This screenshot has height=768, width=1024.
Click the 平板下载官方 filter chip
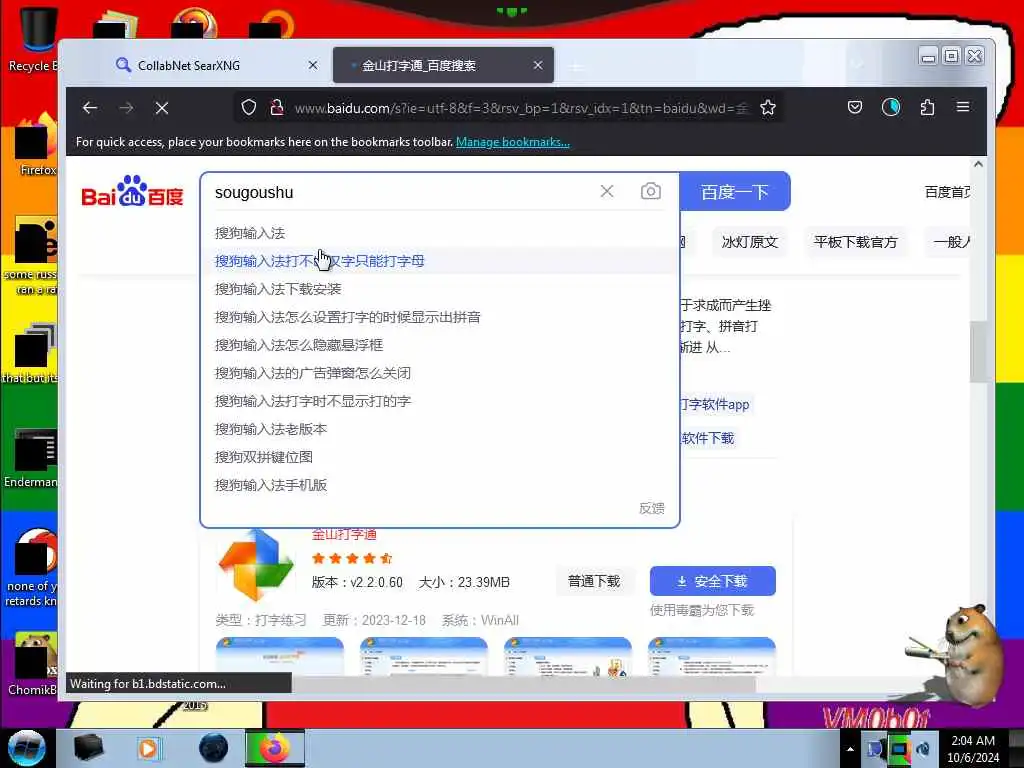pyautogui.click(x=856, y=242)
